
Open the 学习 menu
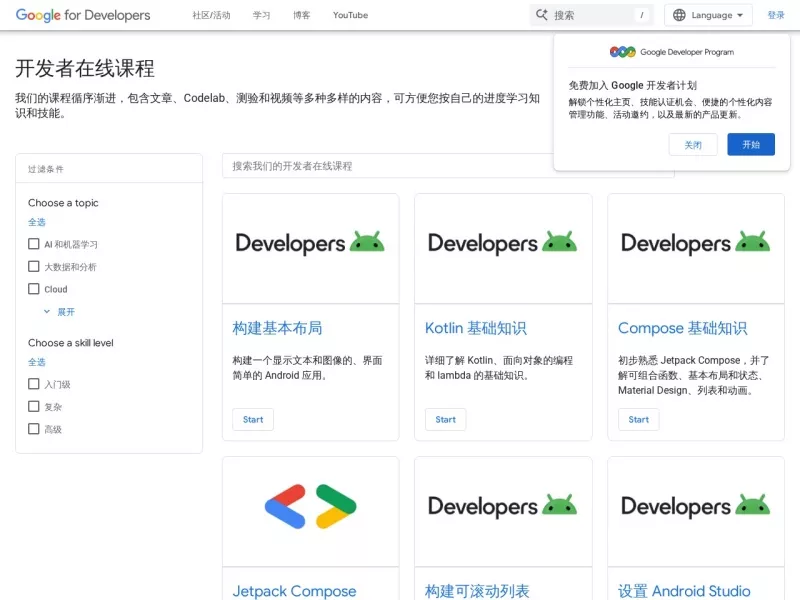point(261,15)
